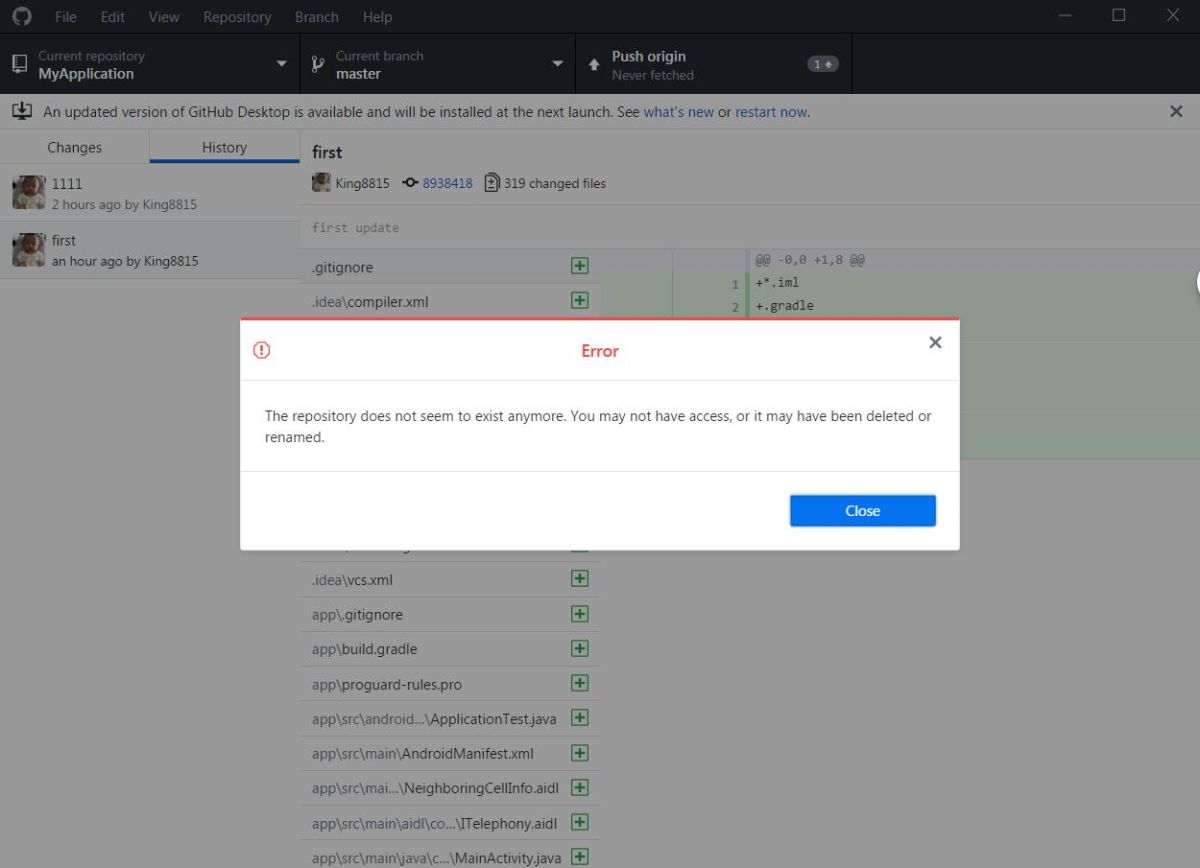The height and width of the screenshot is (868, 1200).
Task: Open the what's new link
Action: [x=678, y=112]
